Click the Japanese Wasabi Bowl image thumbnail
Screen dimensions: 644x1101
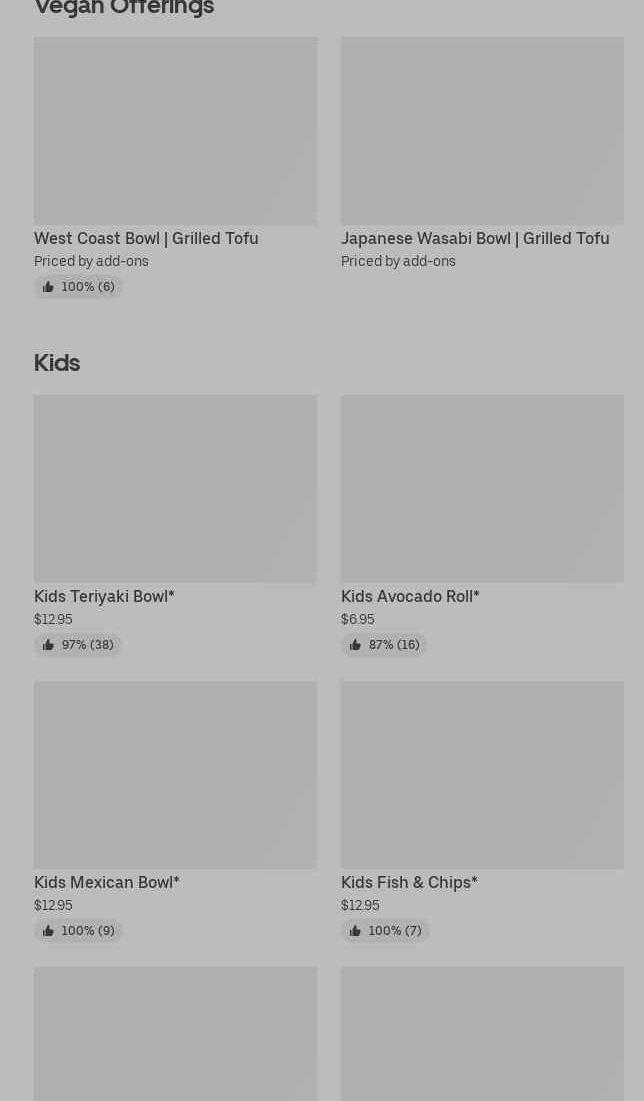[x=482, y=131]
